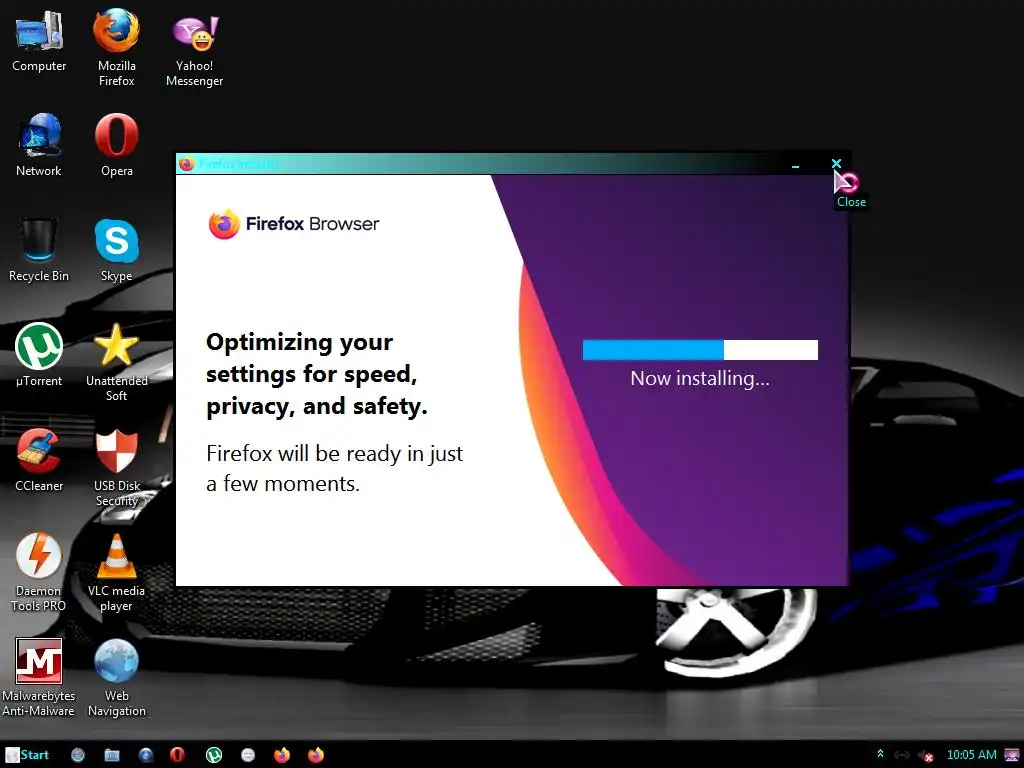Viewport: 1024px width, 768px height.
Task: Select the µTorrent desktop icon
Action: point(39,355)
